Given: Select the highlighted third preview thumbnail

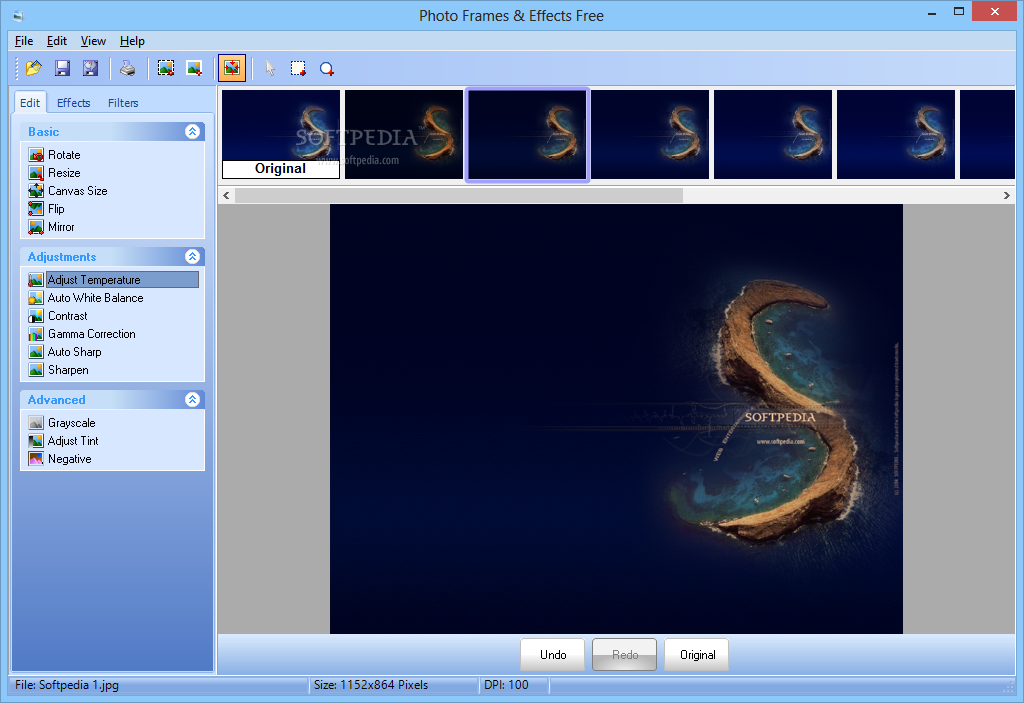Looking at the screenshot, I should (x=527, y=134).
